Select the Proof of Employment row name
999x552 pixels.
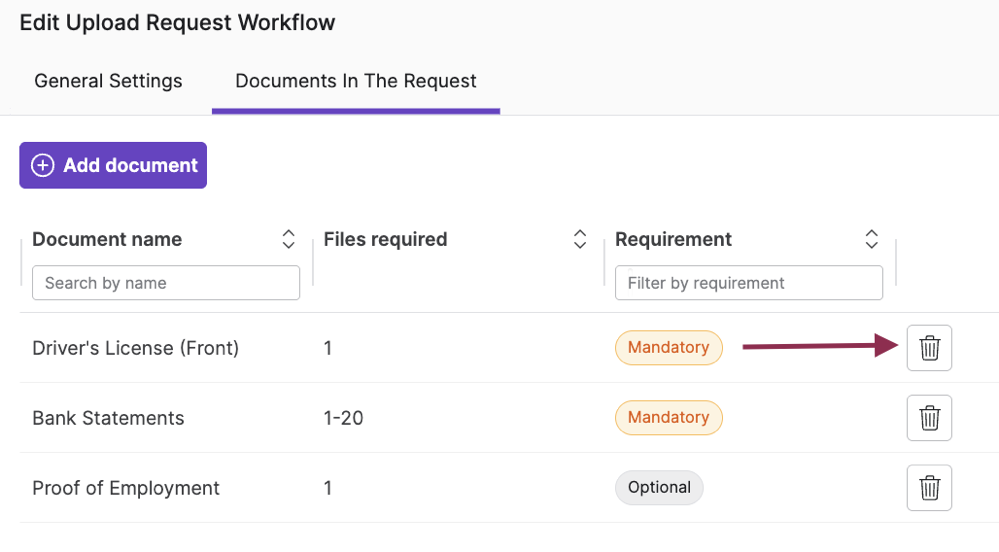126,488
